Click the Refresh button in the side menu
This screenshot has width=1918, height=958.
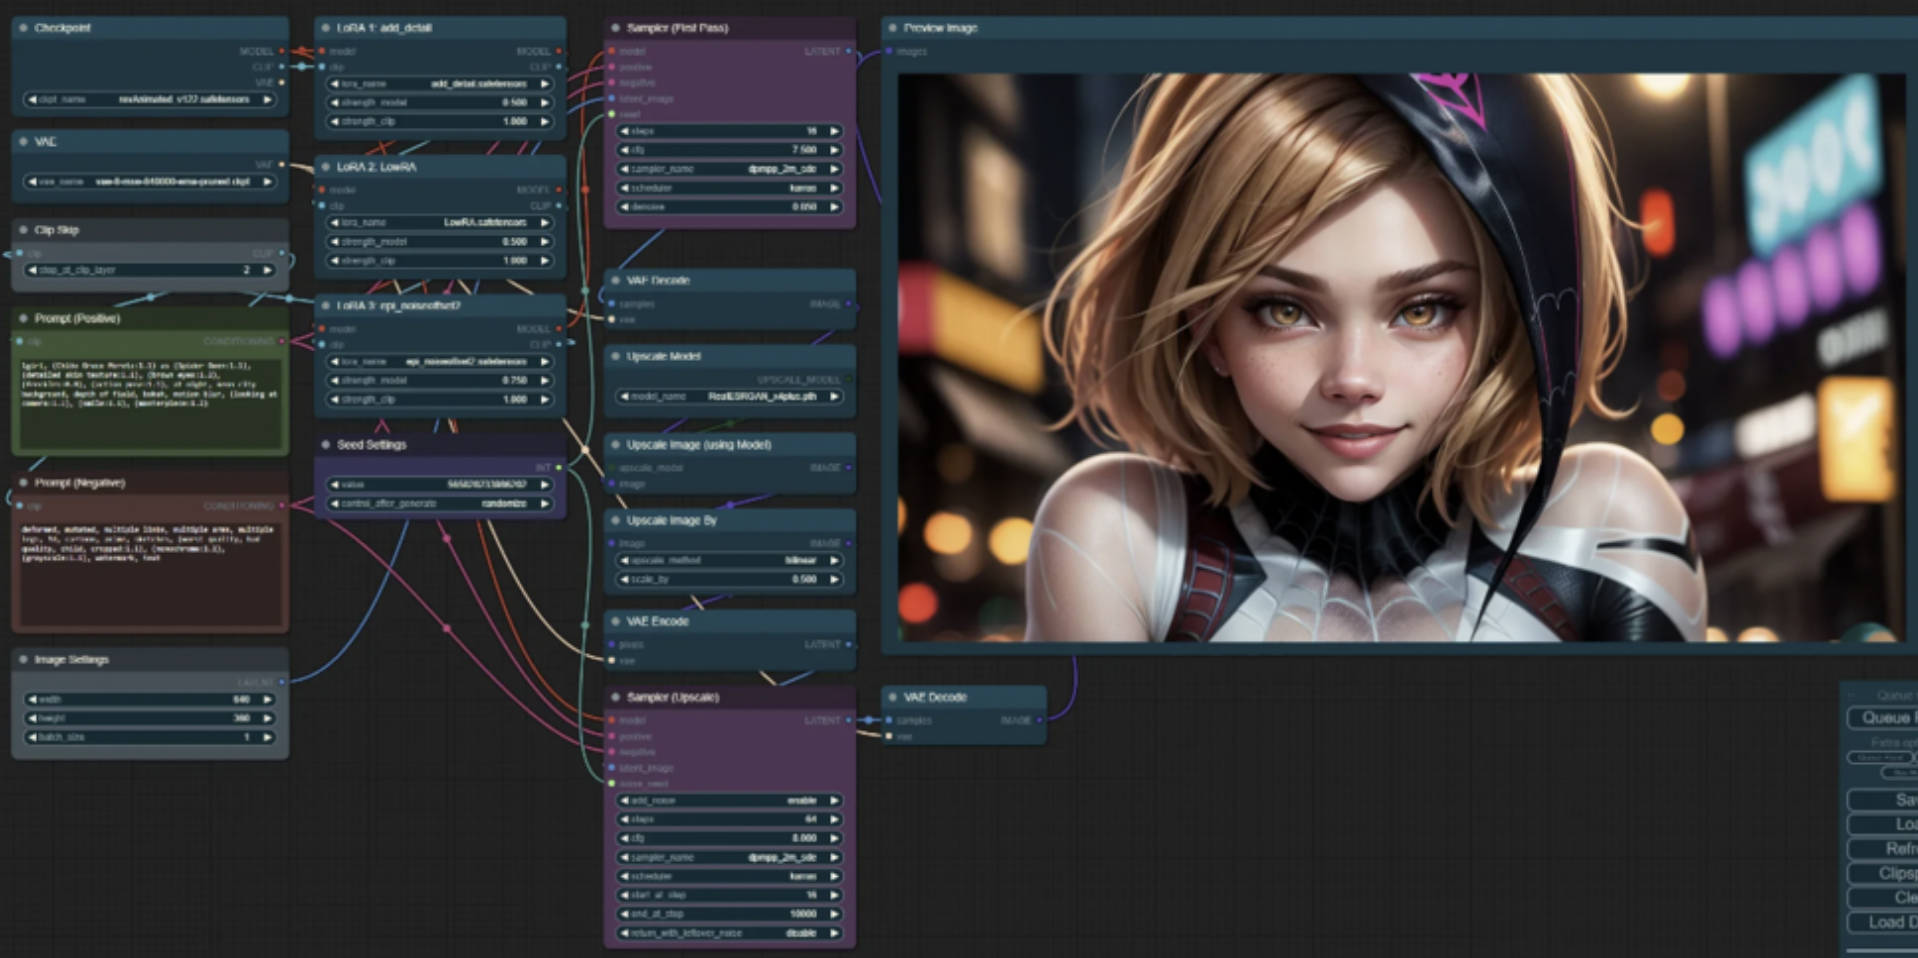pos(1883,849)
